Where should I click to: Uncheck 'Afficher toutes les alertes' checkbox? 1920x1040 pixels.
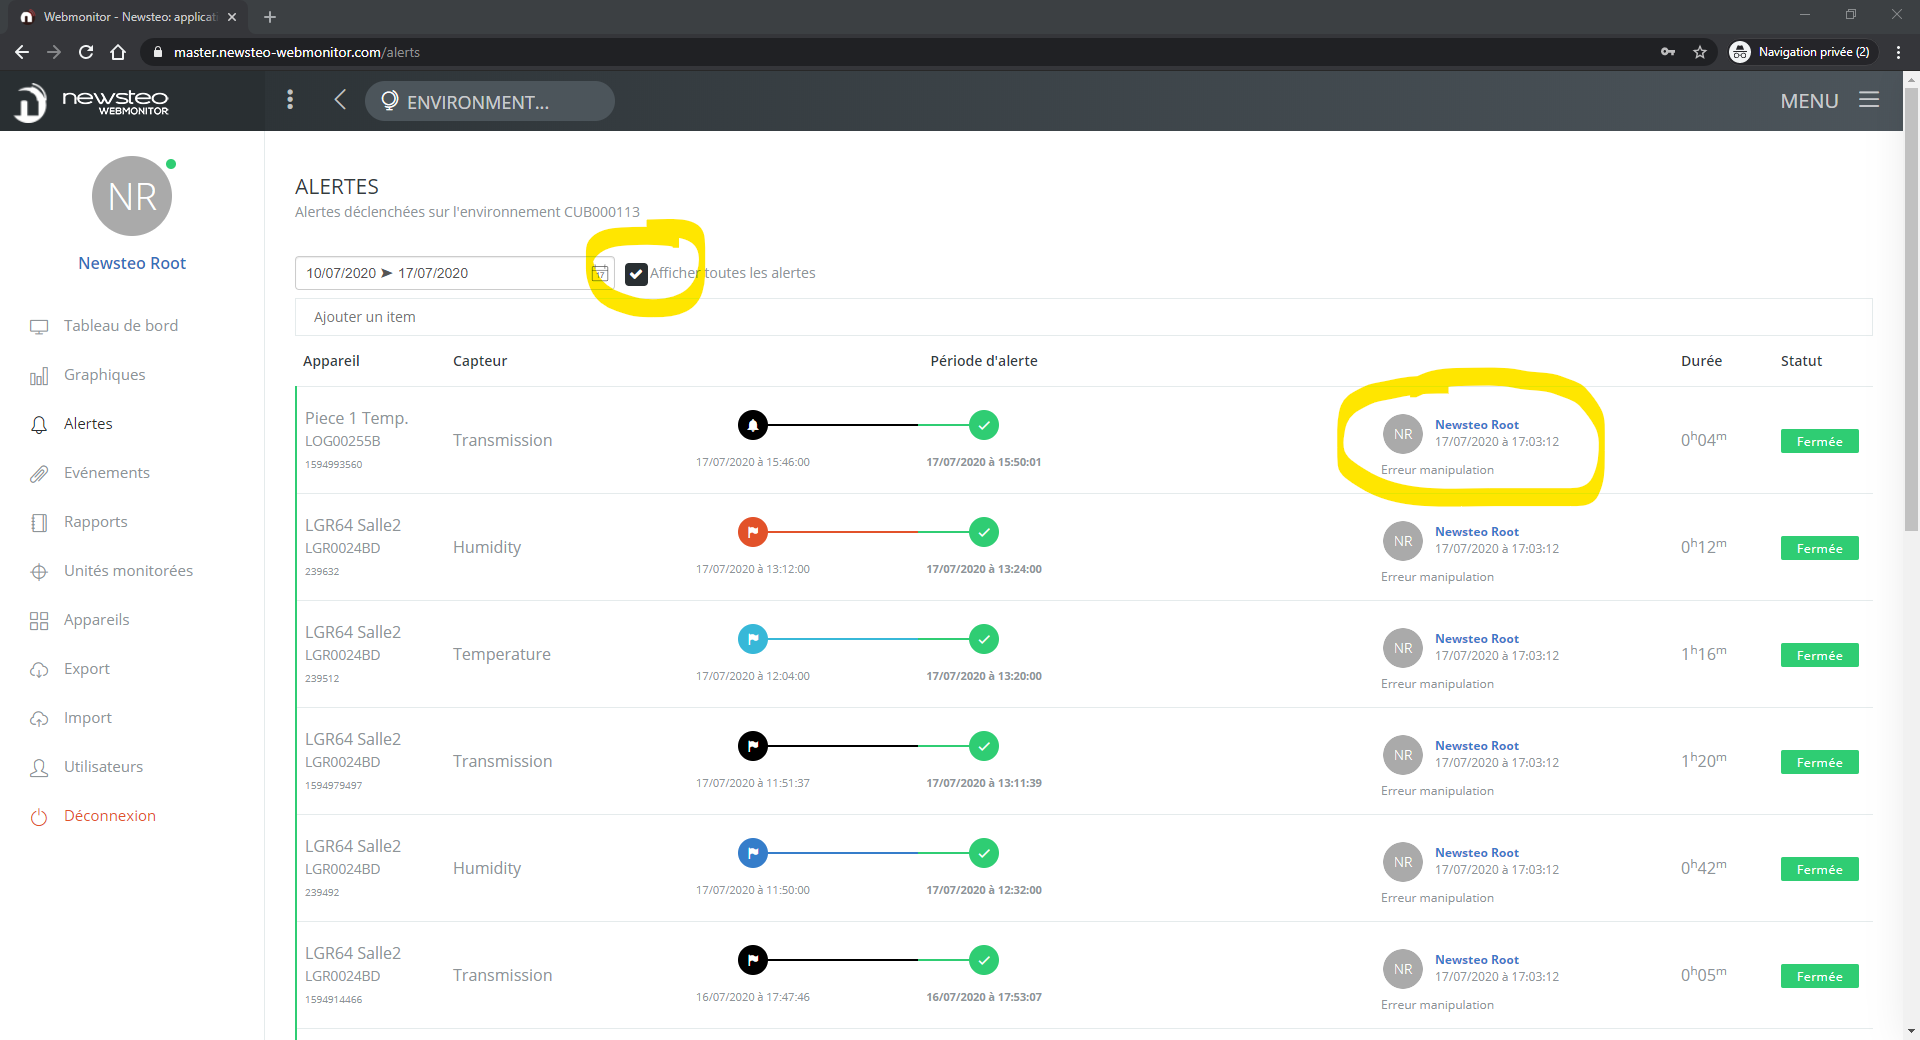point(636,274)
